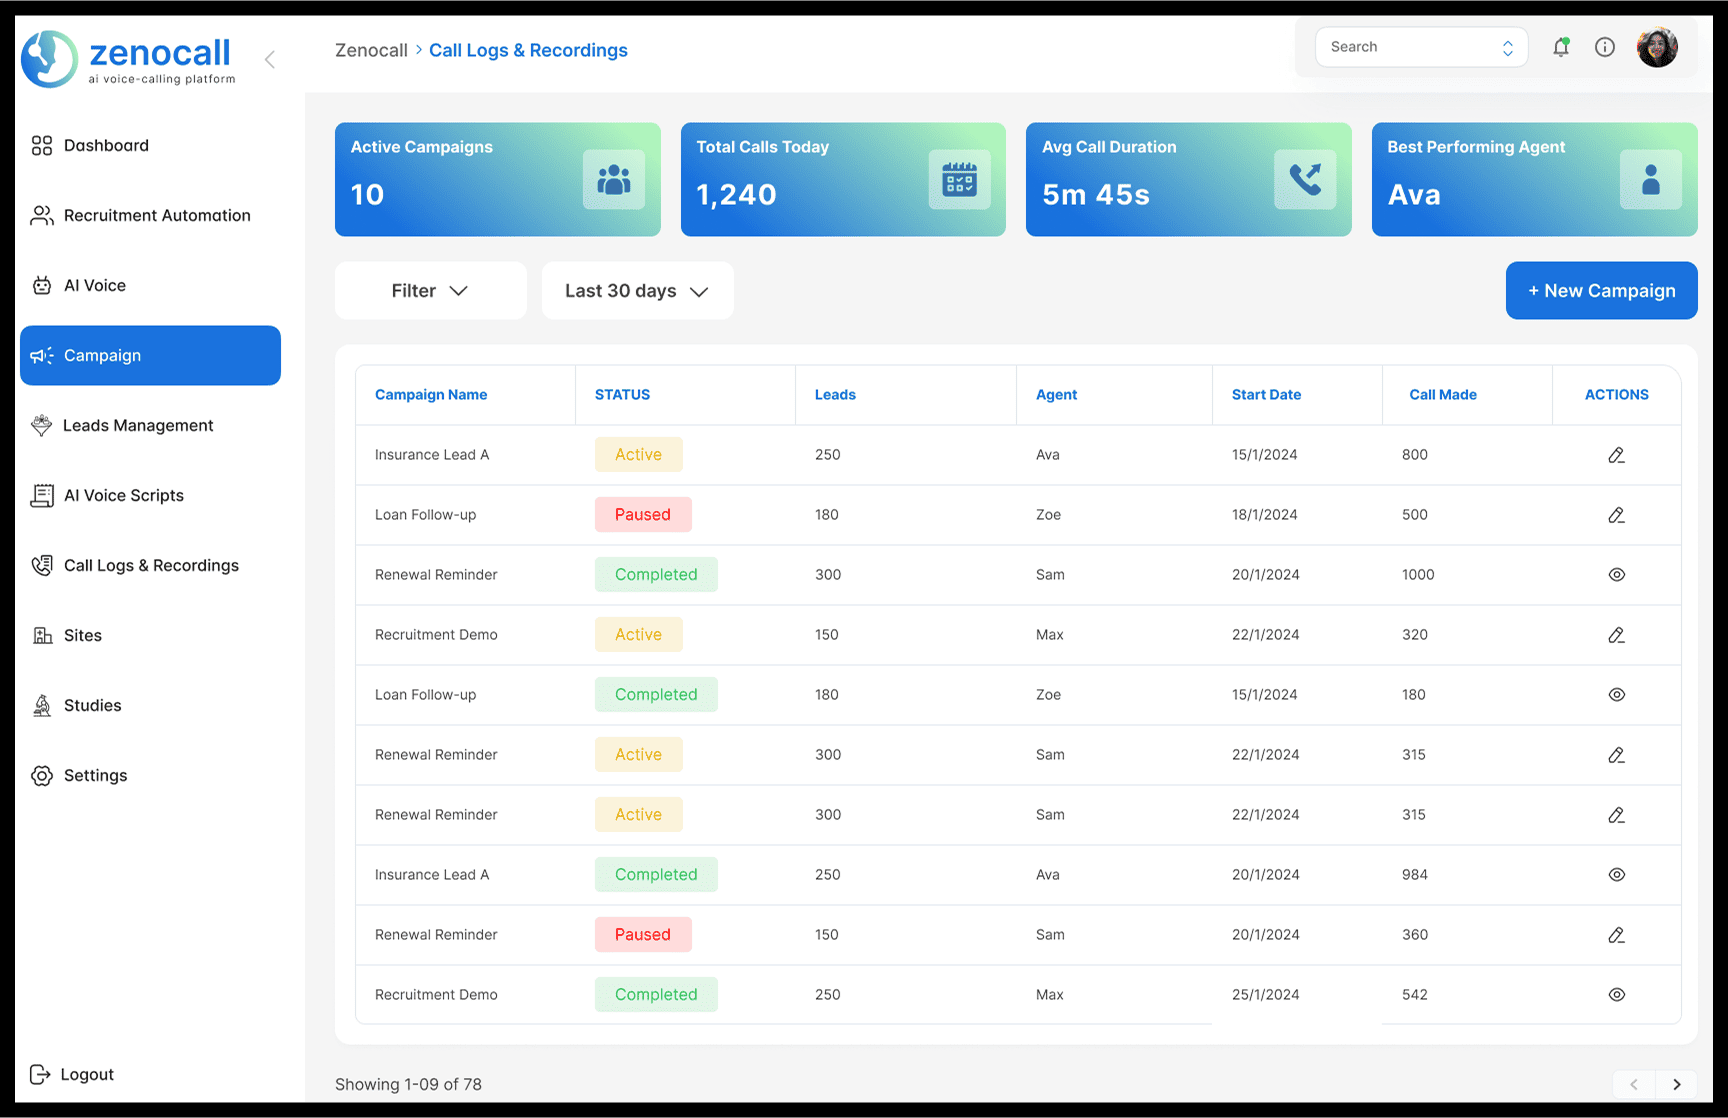The height and width of the screenshot is (1118, 1728).
Task: Select the AI Voice Scripts icon
Action: coord(41,495)
